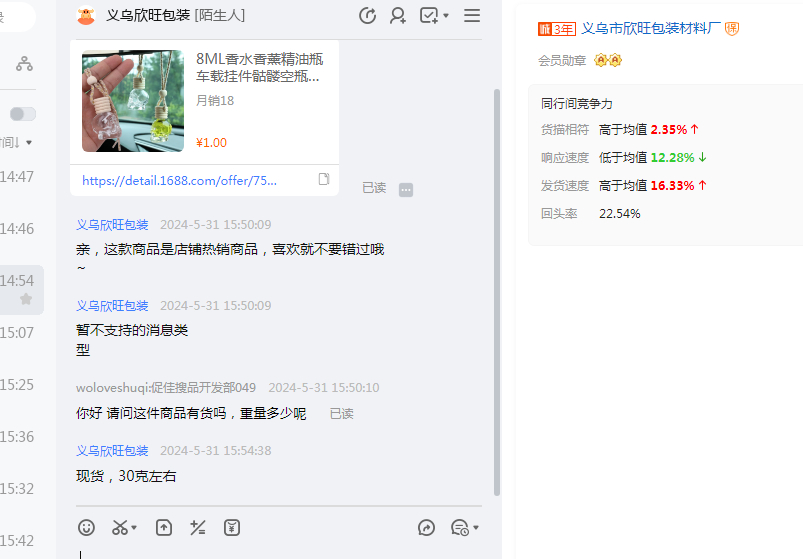Click the forward/share arrow icon above input
803x559 pixels.
point(426,527)
